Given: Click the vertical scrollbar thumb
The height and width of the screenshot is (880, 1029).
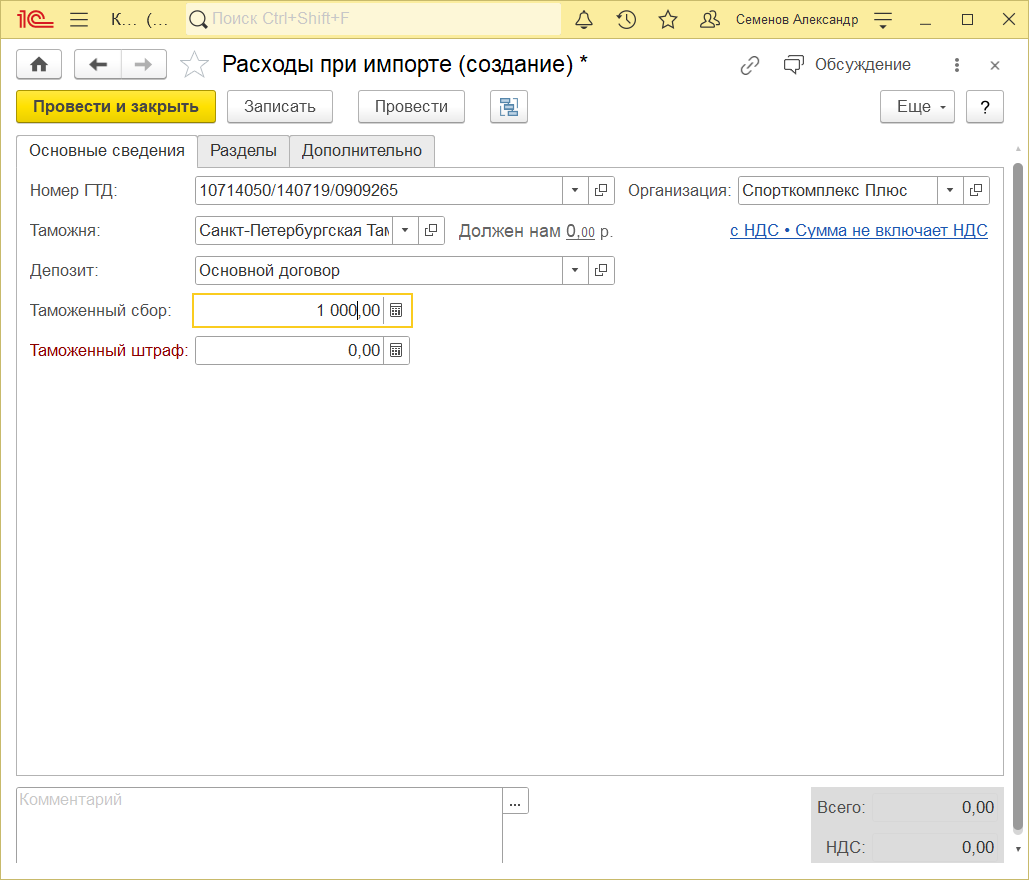Looking at the screenshot, I should tap(1018, 497).
